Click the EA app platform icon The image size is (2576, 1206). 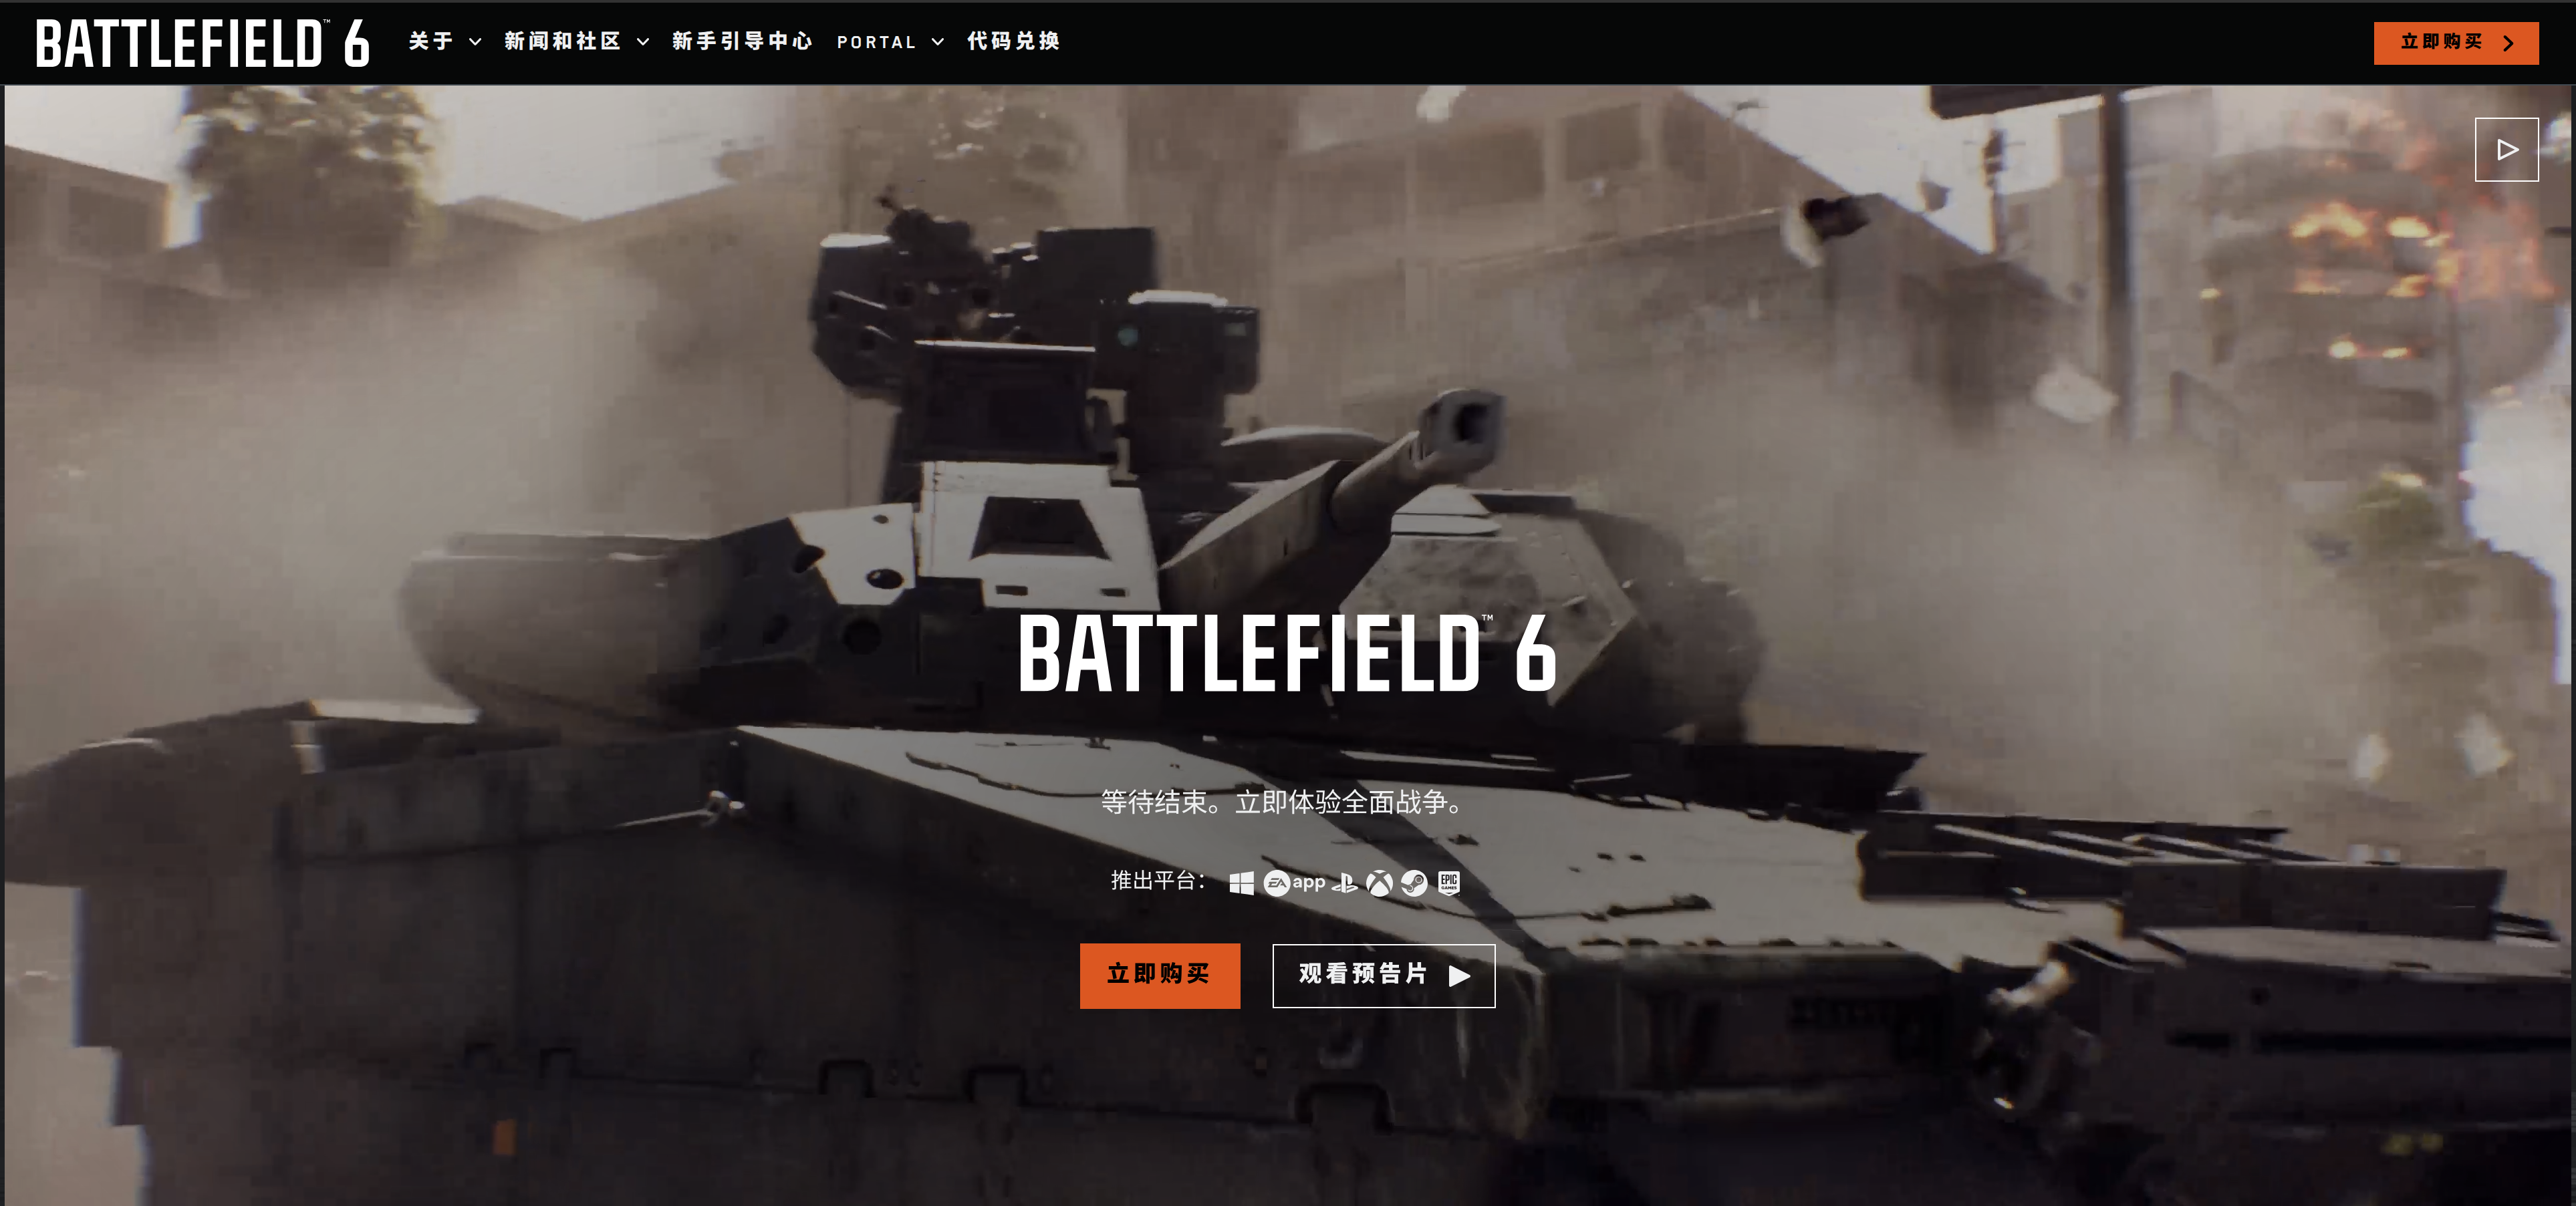pyautogui.click(x=1294, y=883)
